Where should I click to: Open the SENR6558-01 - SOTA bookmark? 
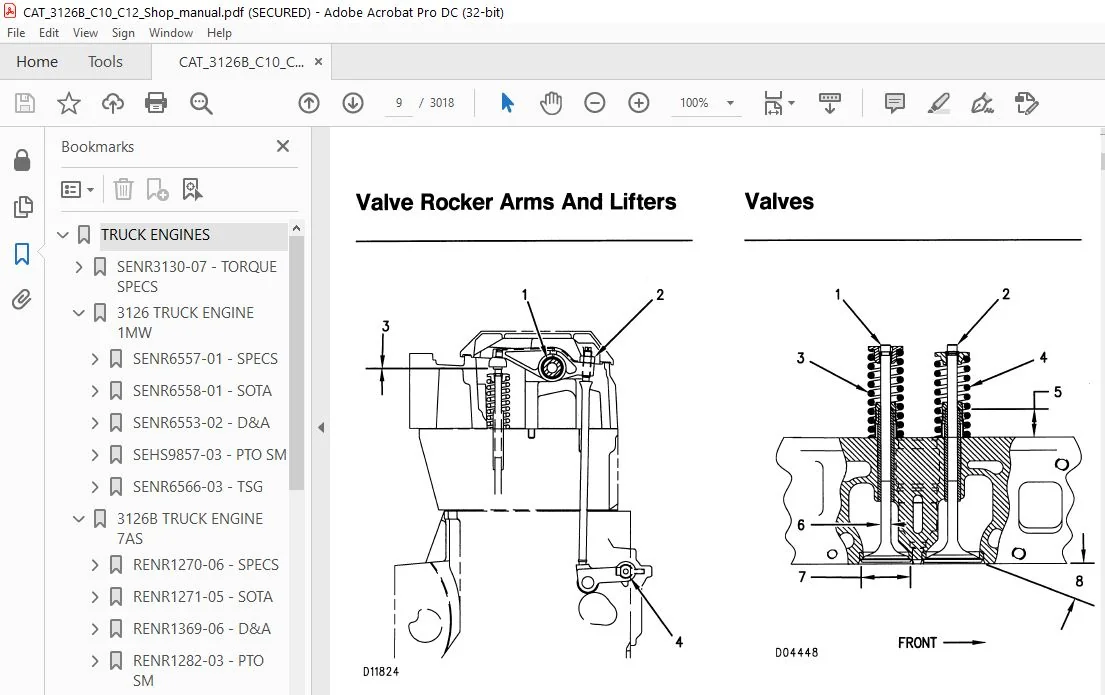click(x=202, y=390)
